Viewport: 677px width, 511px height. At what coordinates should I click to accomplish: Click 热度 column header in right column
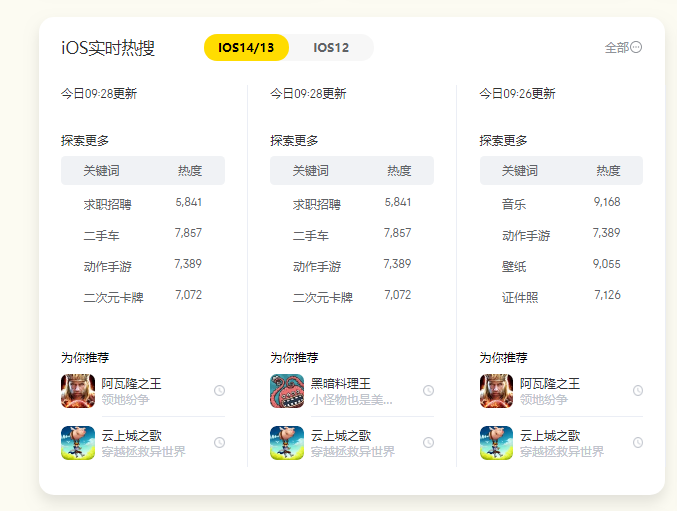point(608,171)
